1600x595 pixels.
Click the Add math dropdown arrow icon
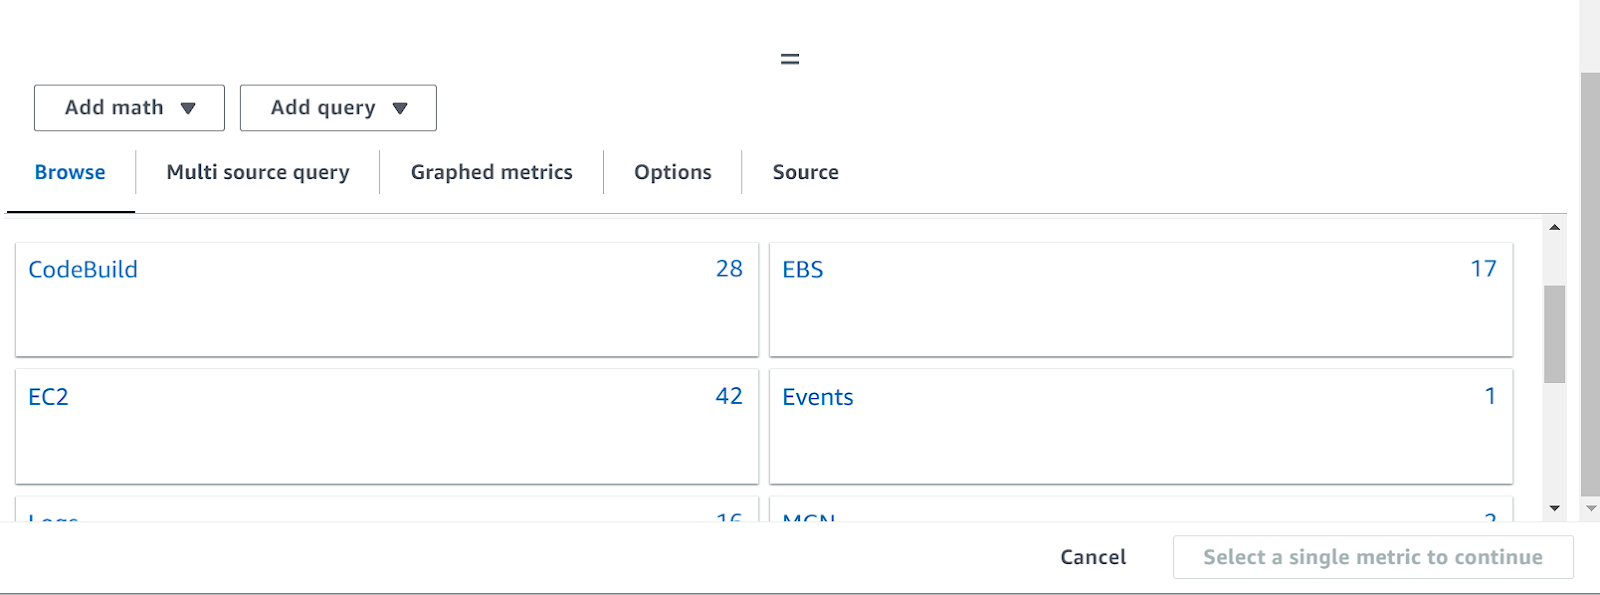coord(188,108)
